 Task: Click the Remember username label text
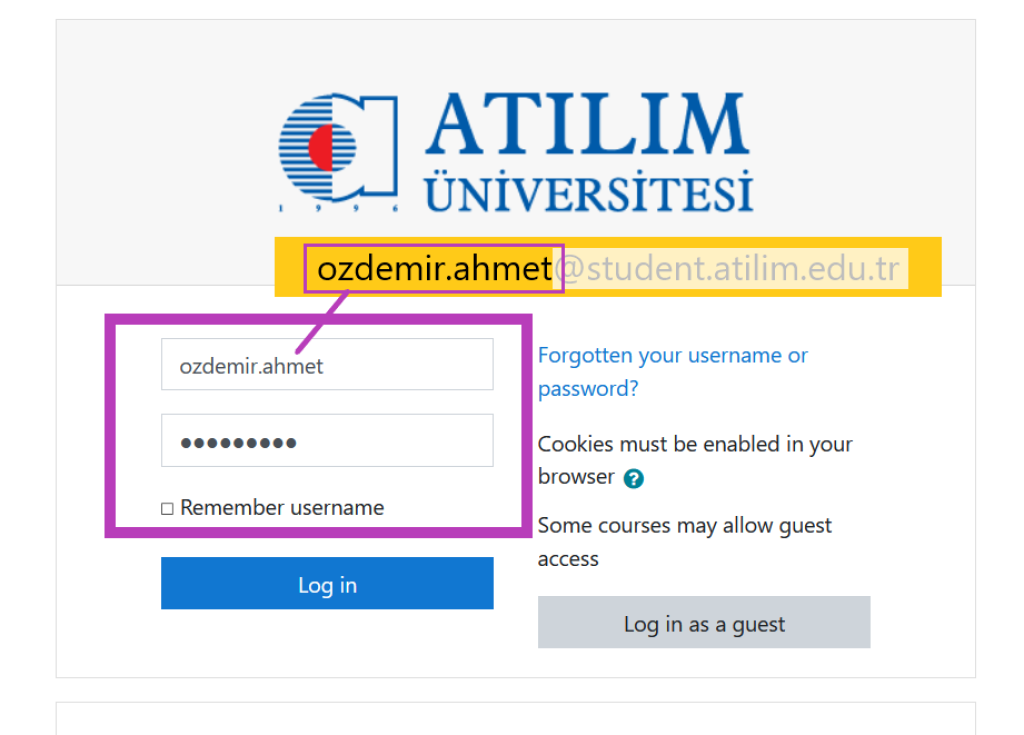282,508
